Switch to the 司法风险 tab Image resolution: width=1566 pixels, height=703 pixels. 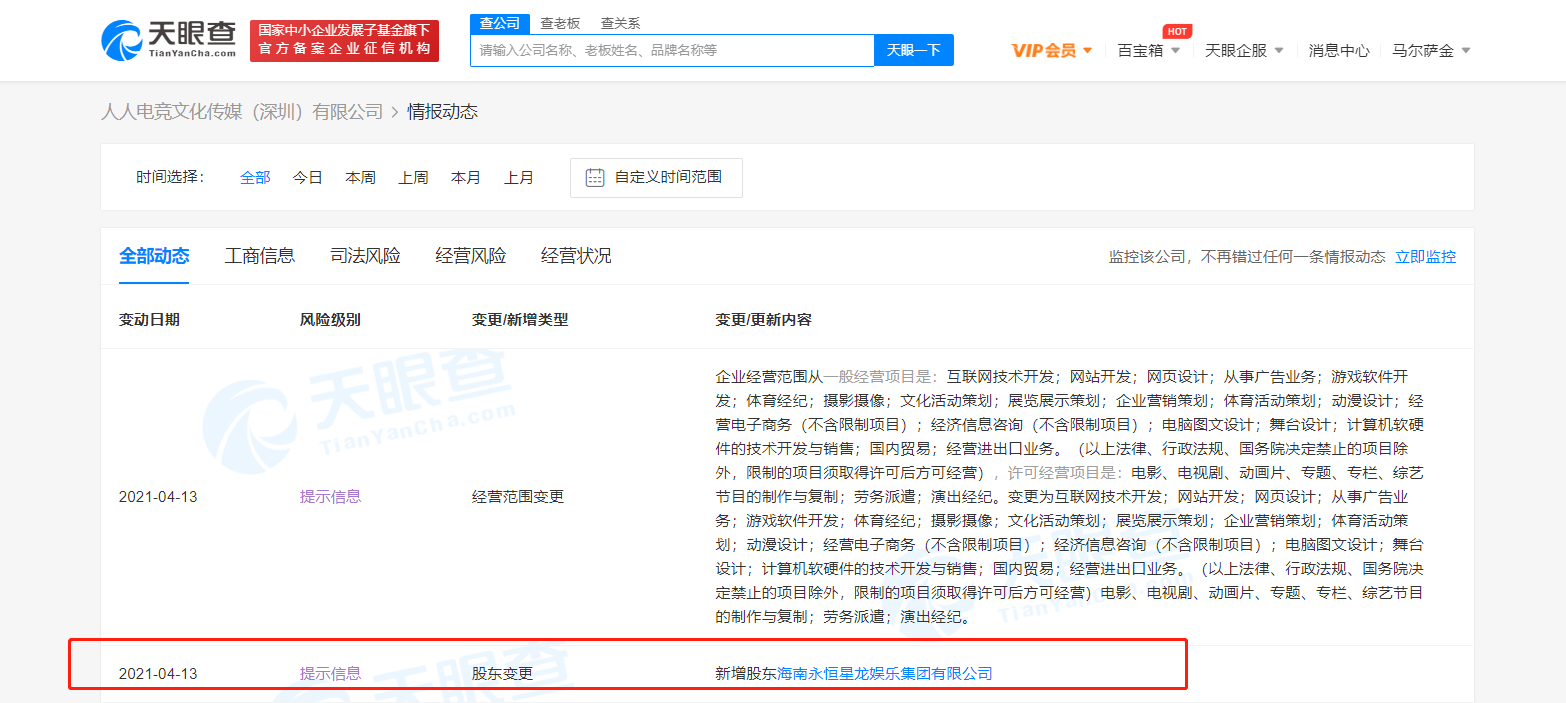pyautogui.click(x=365, y=256)
